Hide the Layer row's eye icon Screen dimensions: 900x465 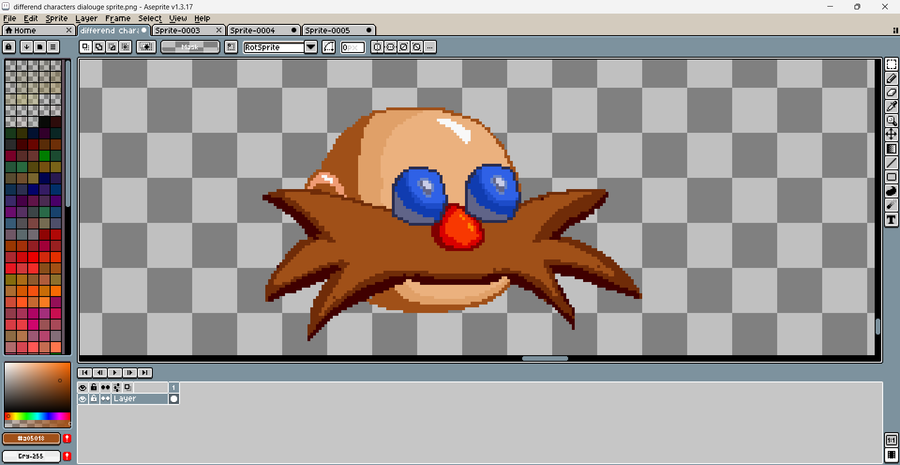point(83,399)
